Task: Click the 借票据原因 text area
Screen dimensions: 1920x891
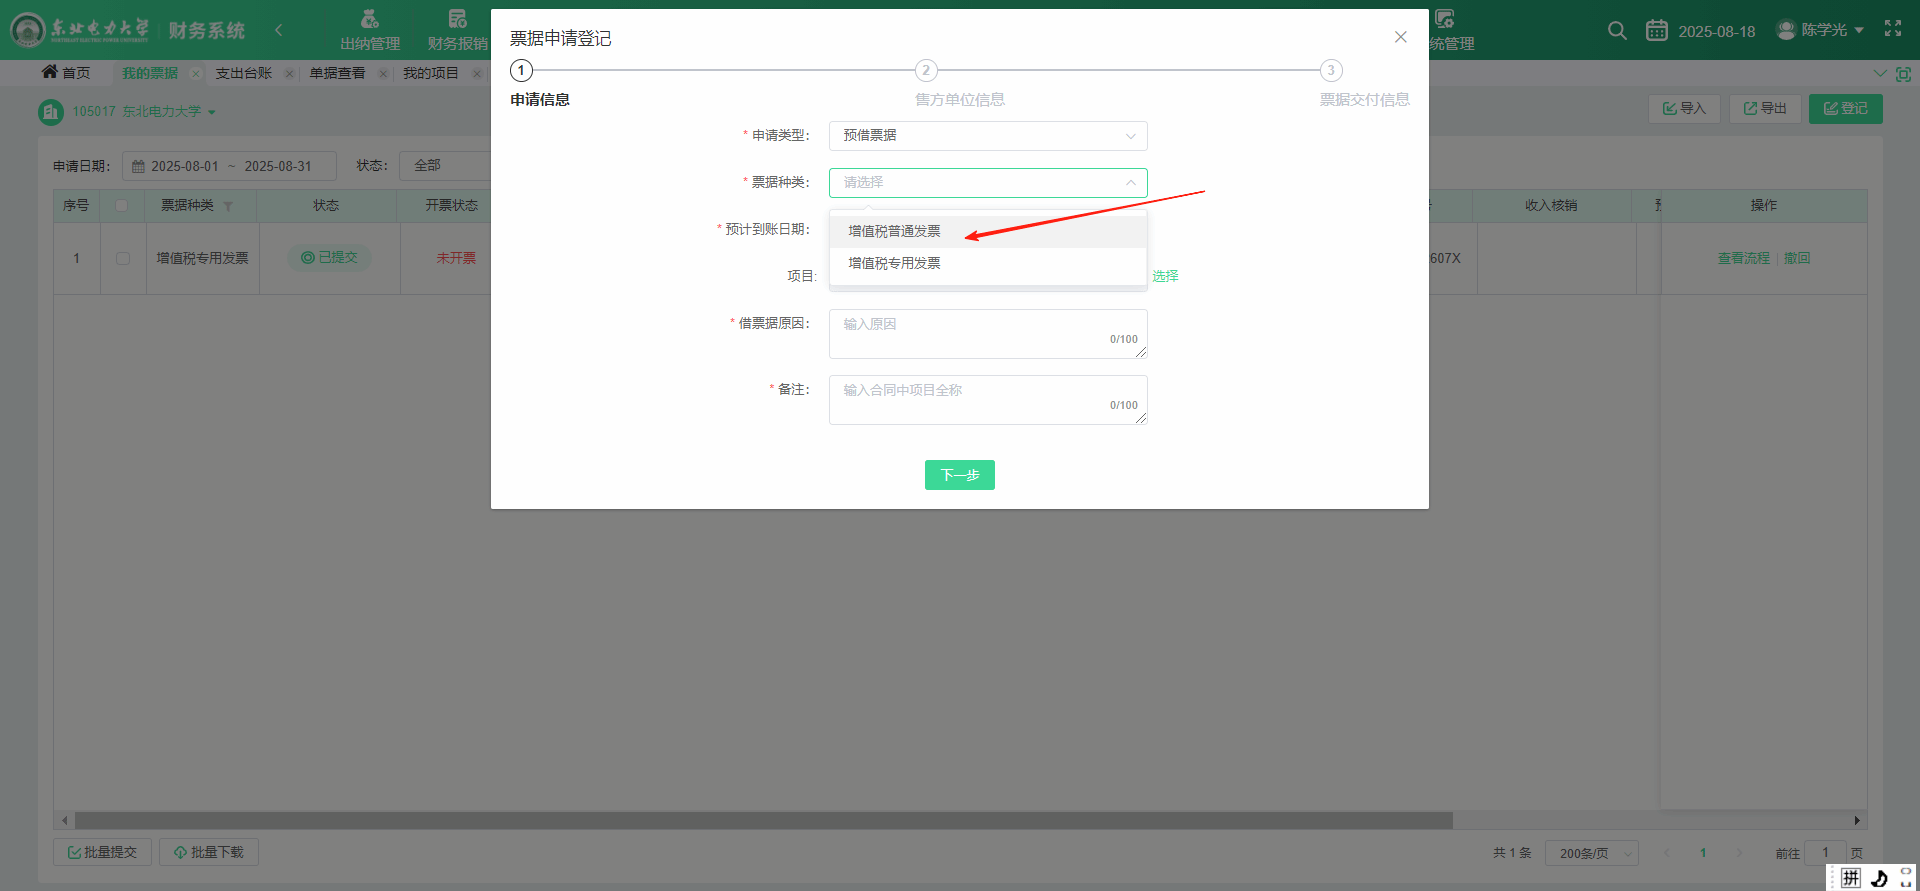Action: [x=987, y=333]
